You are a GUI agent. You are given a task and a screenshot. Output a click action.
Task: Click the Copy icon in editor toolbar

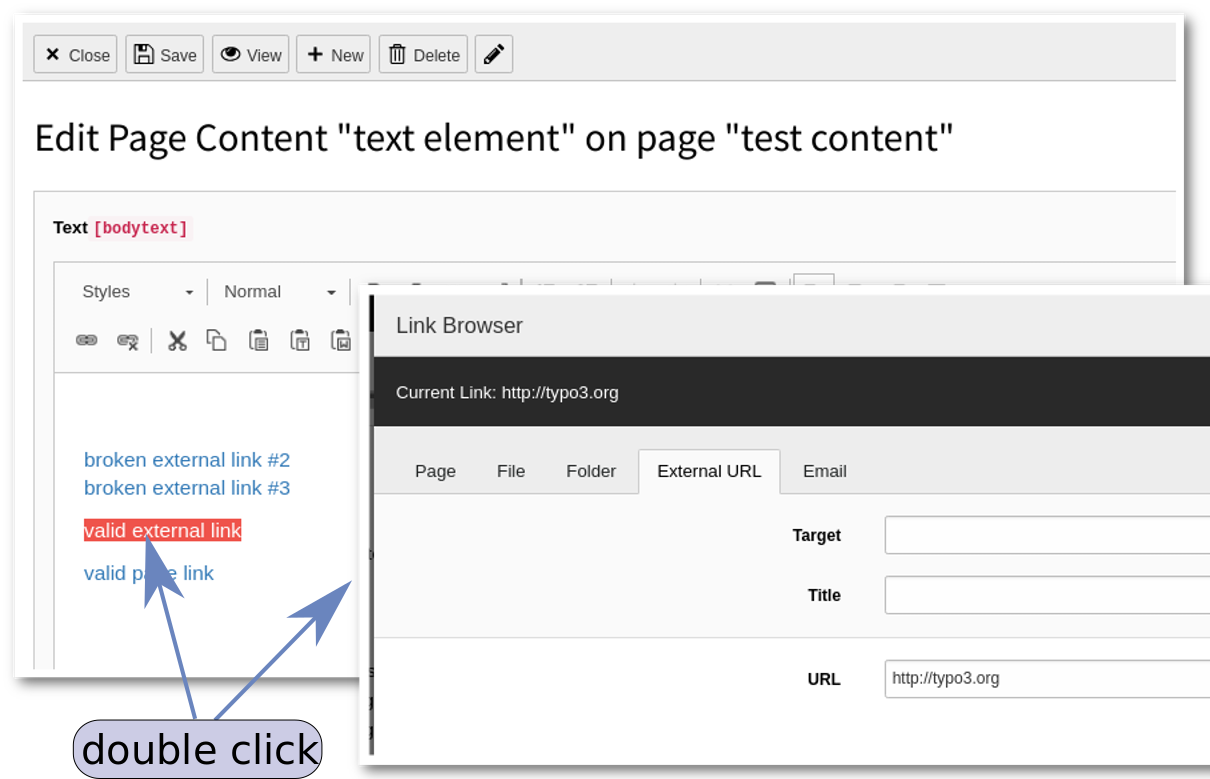click(217, 341)
